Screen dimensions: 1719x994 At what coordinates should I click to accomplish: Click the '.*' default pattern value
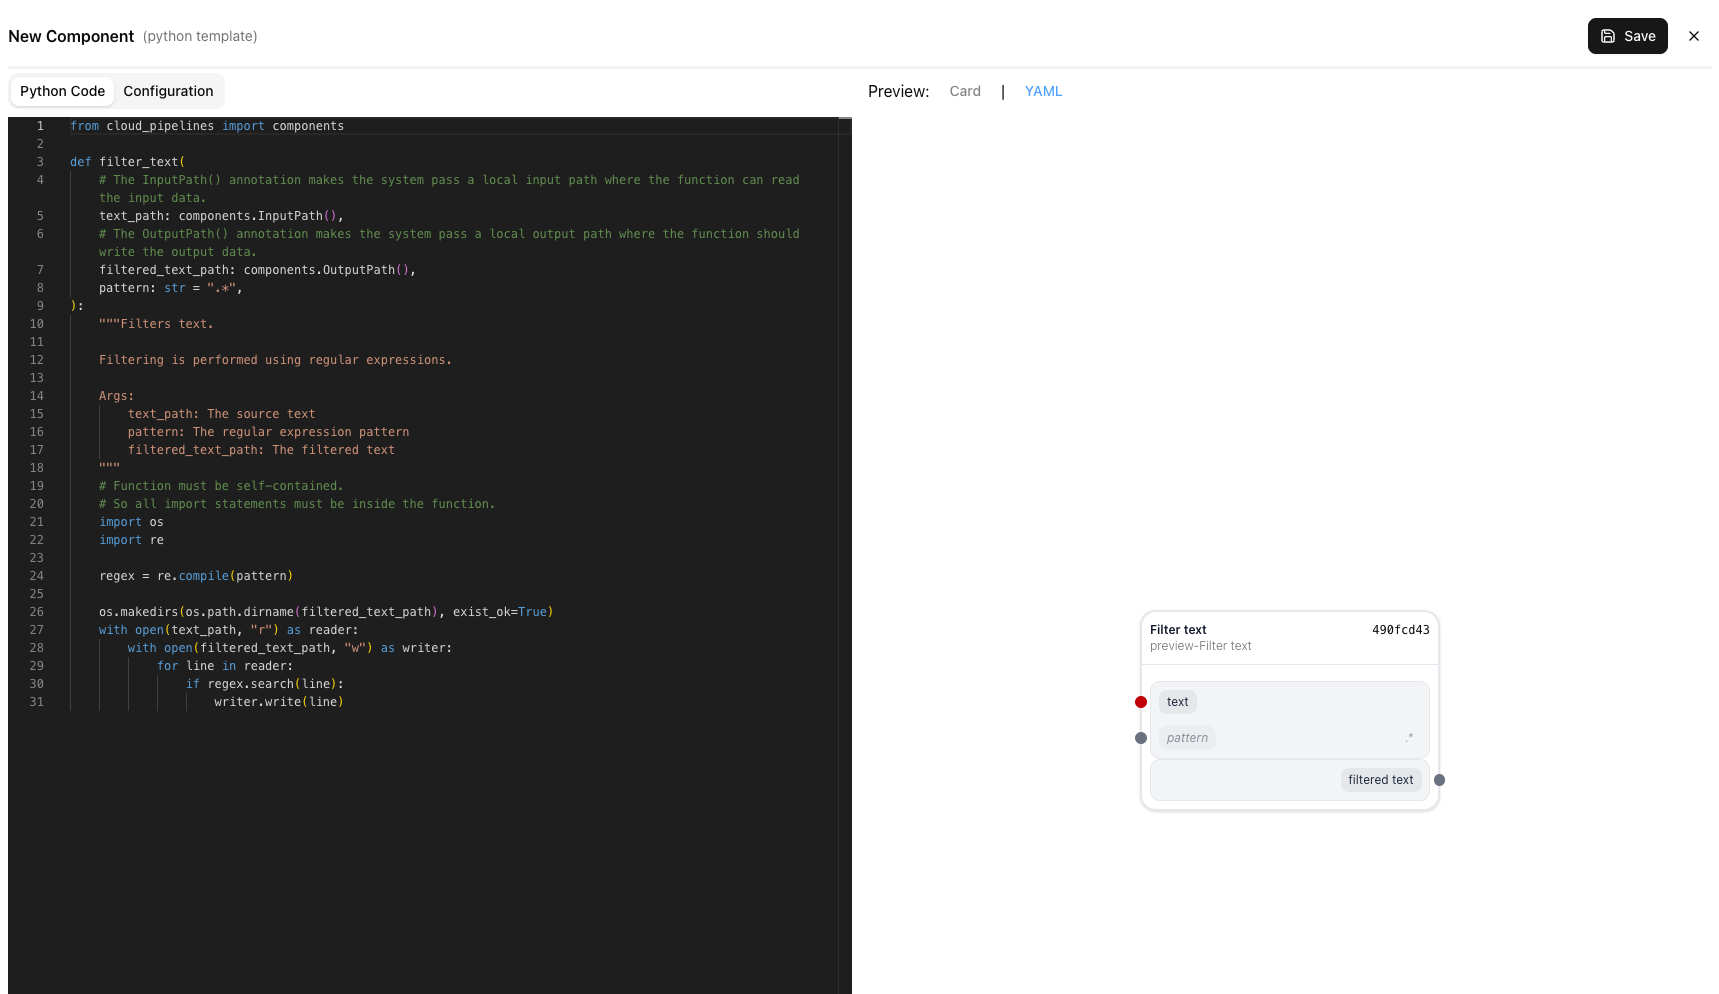(1409, 736)
